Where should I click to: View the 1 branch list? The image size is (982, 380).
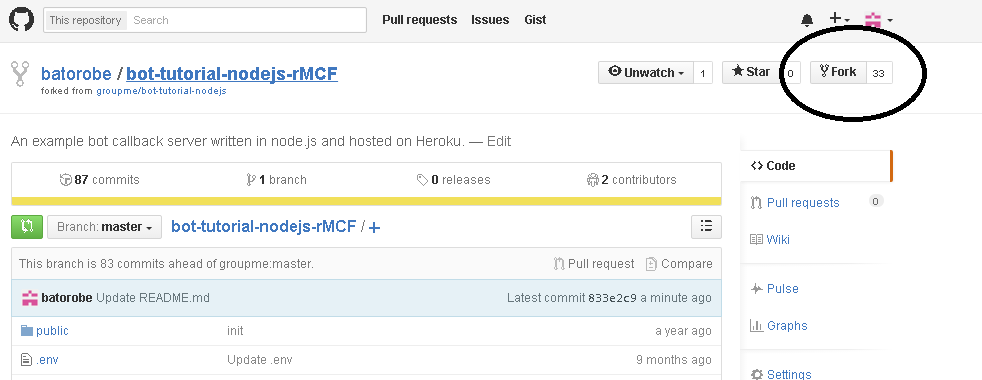pyautogui.click(x=277, y=180)
